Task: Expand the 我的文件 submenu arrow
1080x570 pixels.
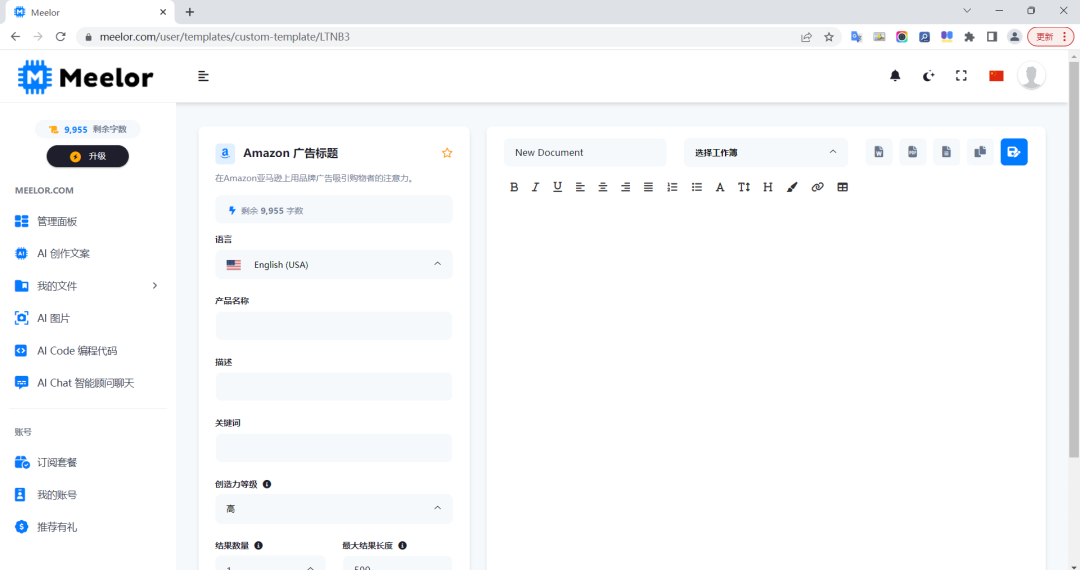Action: (x=155, y=286)
